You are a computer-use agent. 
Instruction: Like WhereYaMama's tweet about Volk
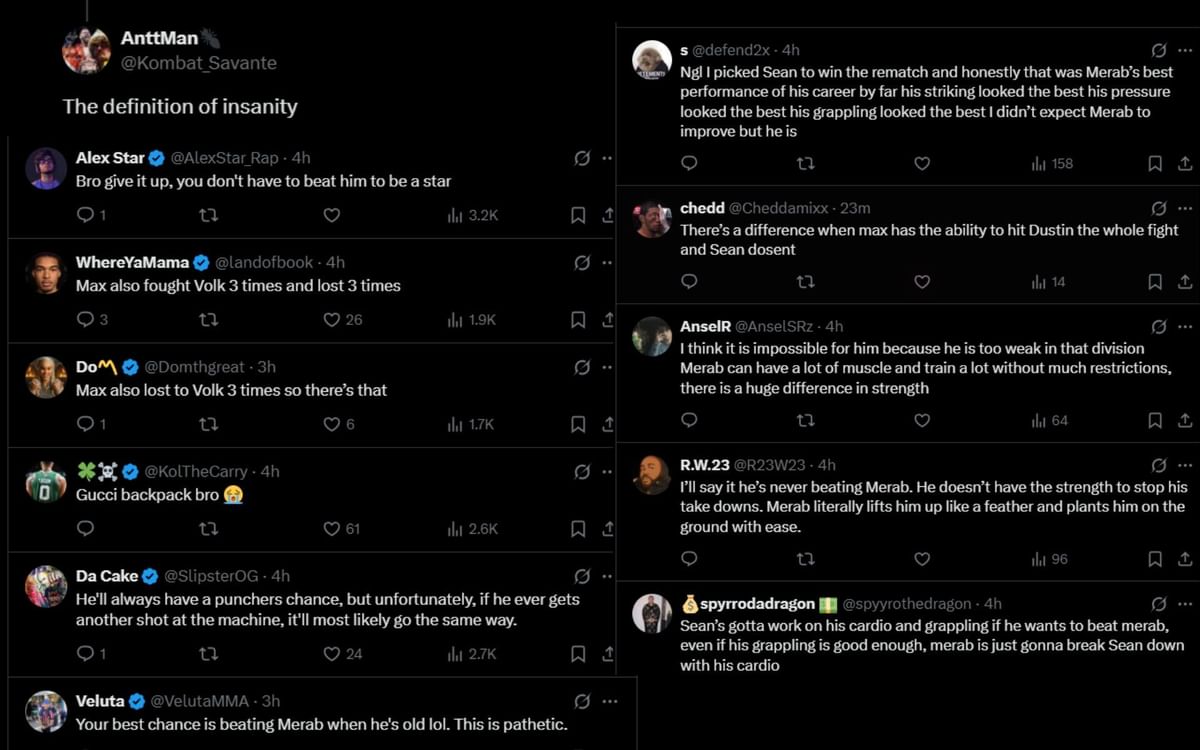pyautogui.click(x=332, y=320)
